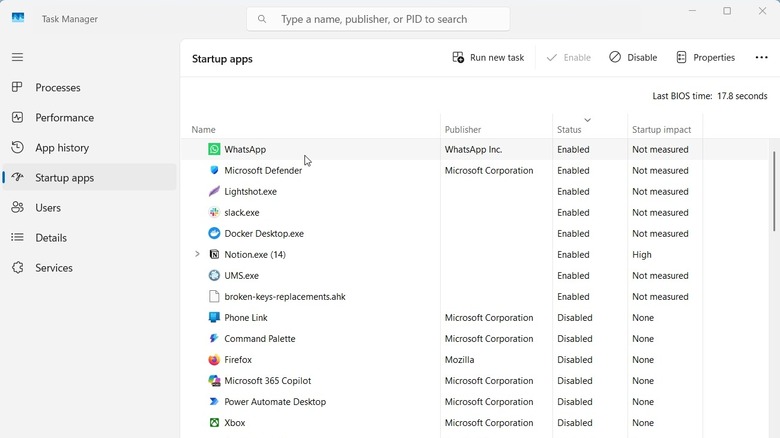
Task: Open Properties for selected app
Action: 705,57
